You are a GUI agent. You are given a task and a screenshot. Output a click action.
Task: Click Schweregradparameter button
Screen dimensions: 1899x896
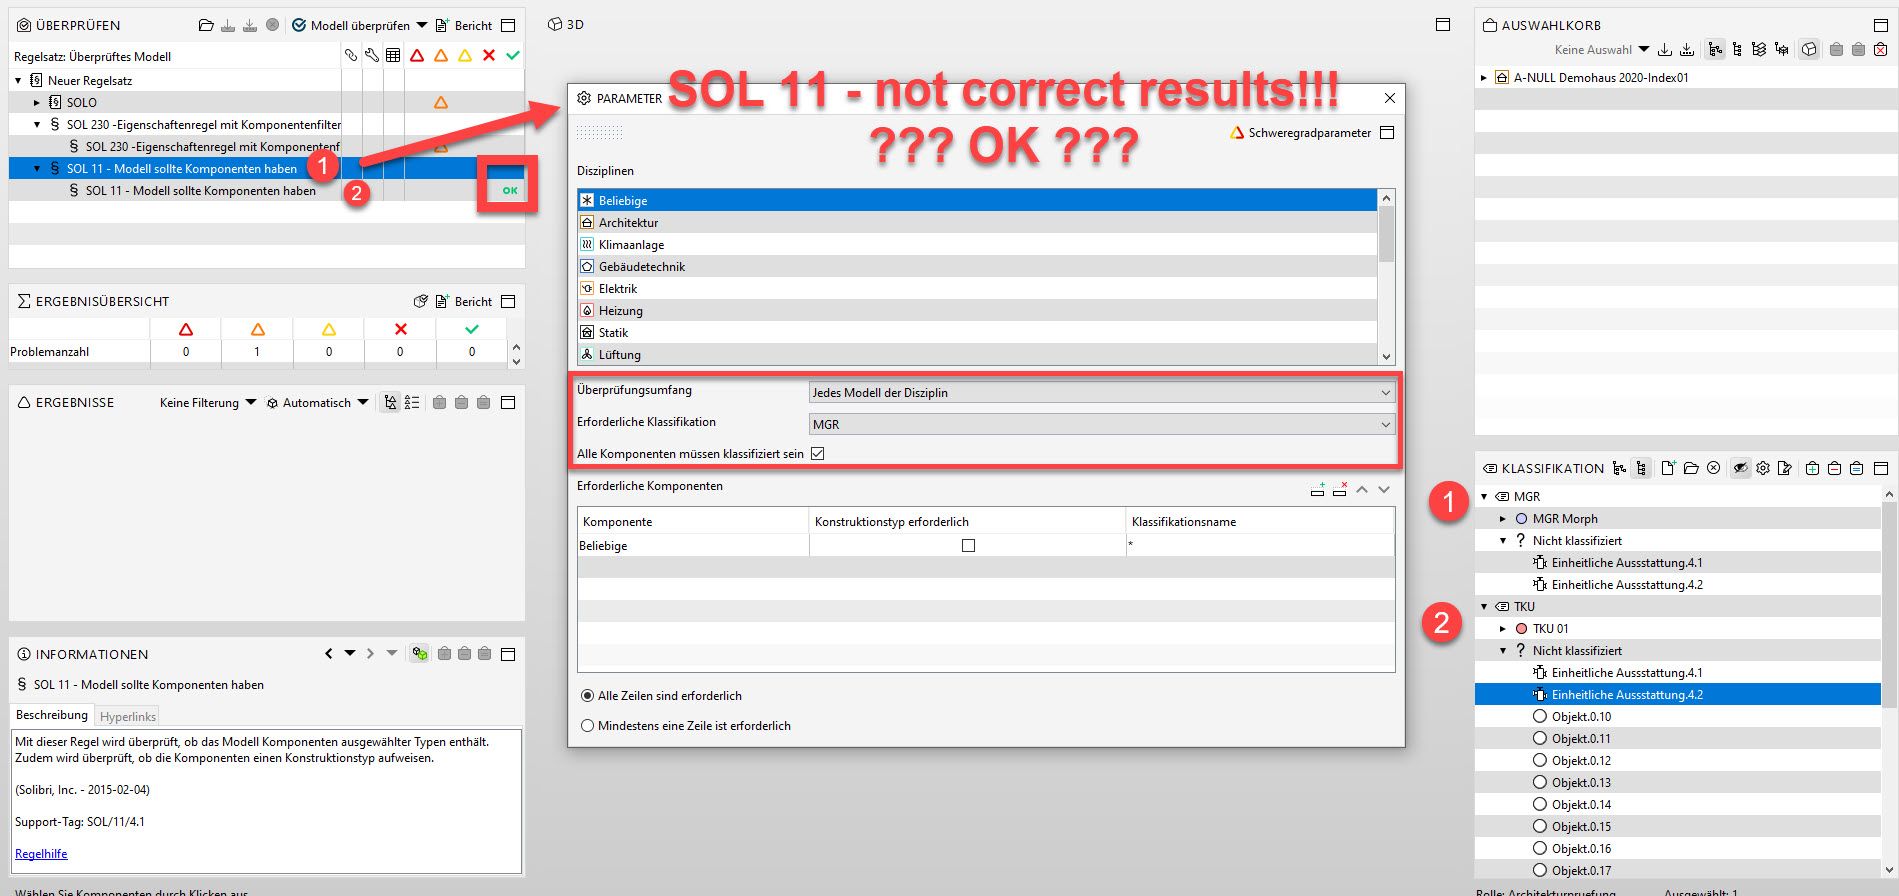(1301, 132)
